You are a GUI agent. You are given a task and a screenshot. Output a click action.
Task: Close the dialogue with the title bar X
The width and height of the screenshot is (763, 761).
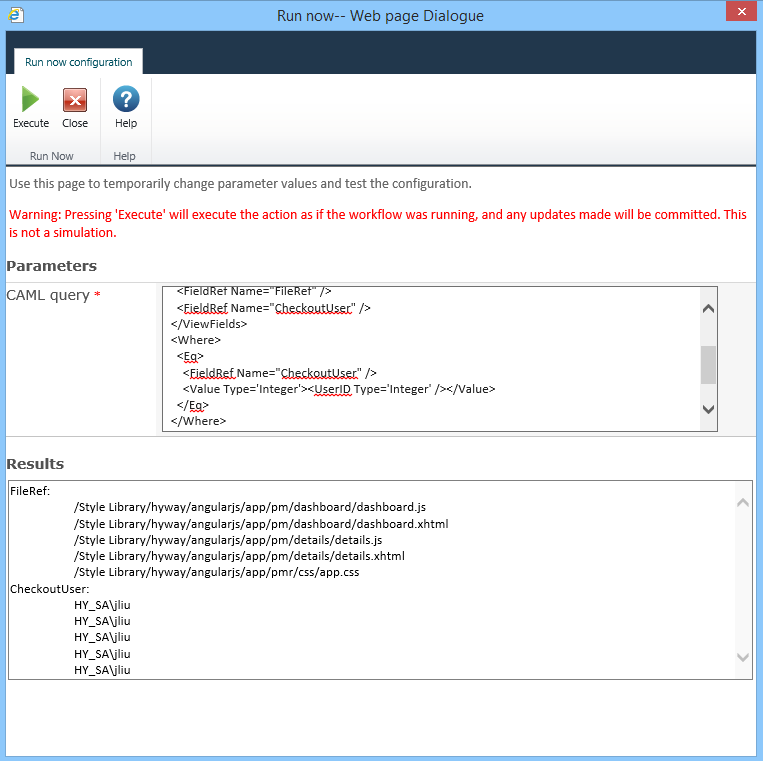click(739, 14)
